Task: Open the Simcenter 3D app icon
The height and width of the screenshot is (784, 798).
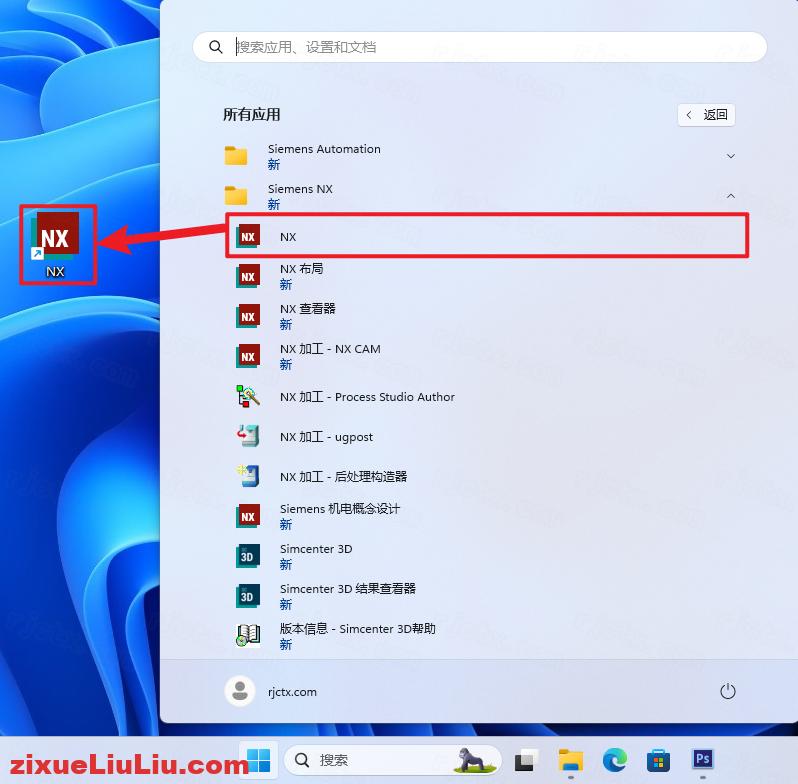Action: pyautogui.click(x=248, y=556)
